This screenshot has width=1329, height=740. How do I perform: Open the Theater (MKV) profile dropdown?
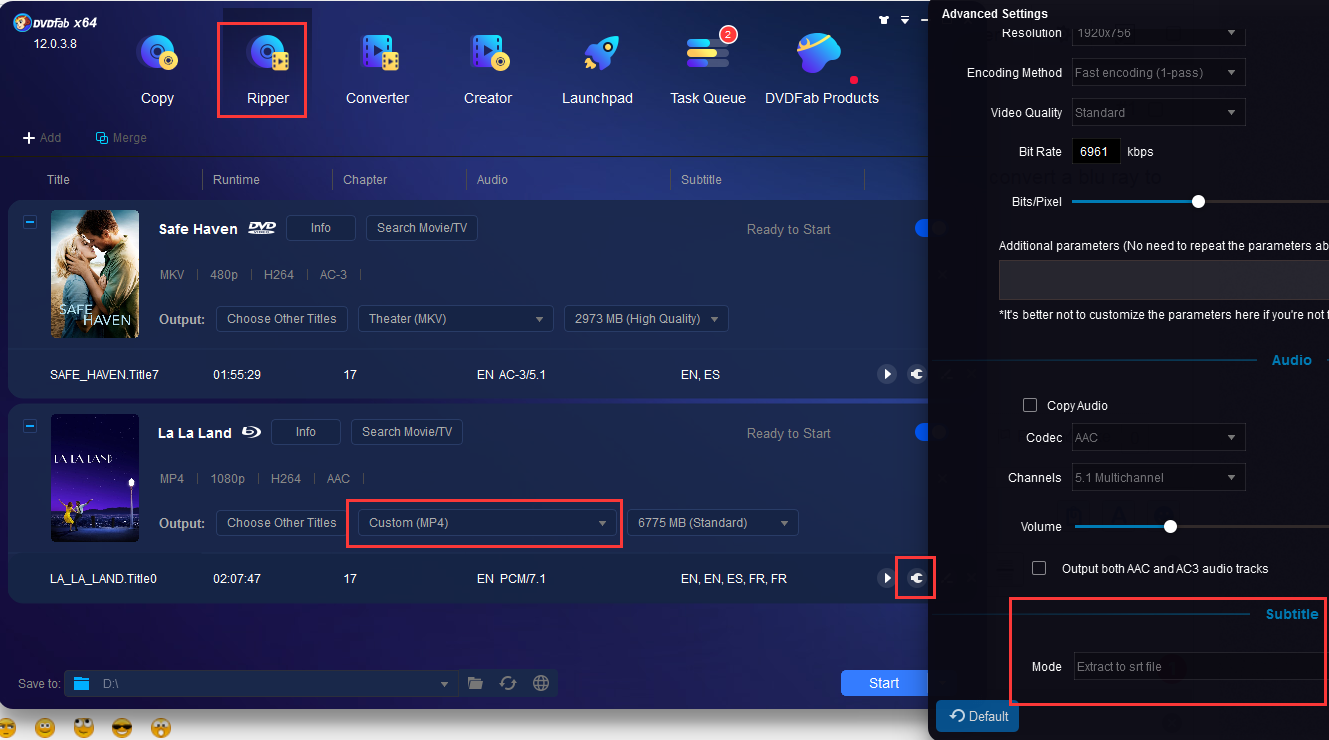pyautogui.click(x=455, y=319)
